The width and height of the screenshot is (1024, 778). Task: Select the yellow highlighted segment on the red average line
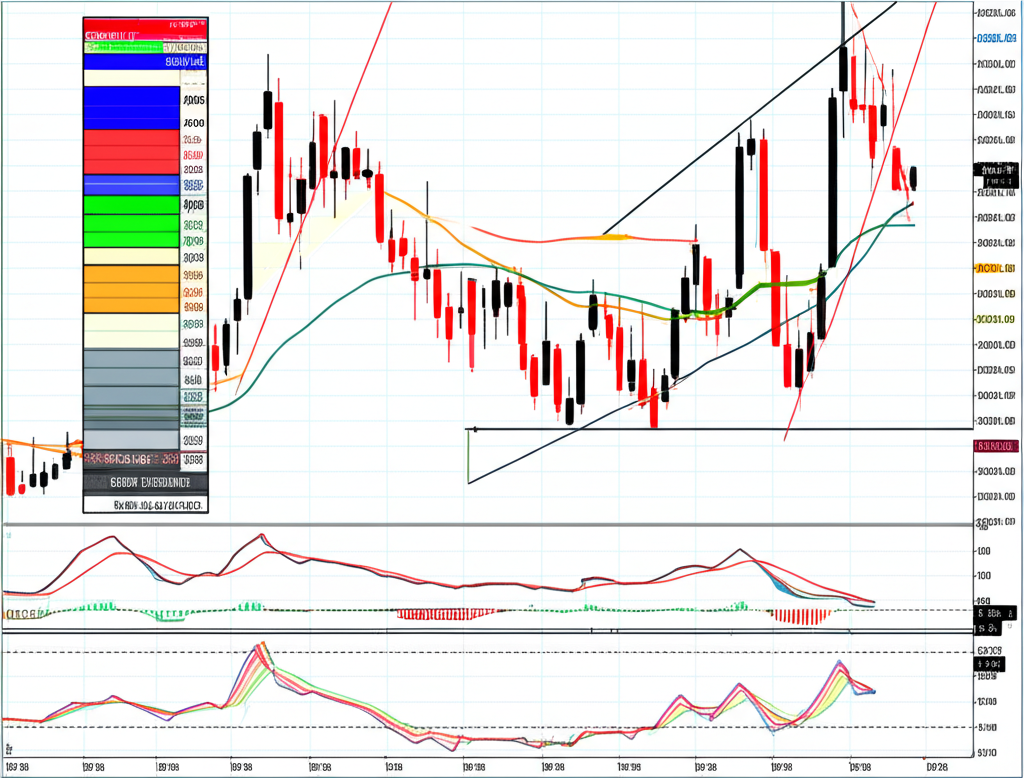(x=613, y=237)
